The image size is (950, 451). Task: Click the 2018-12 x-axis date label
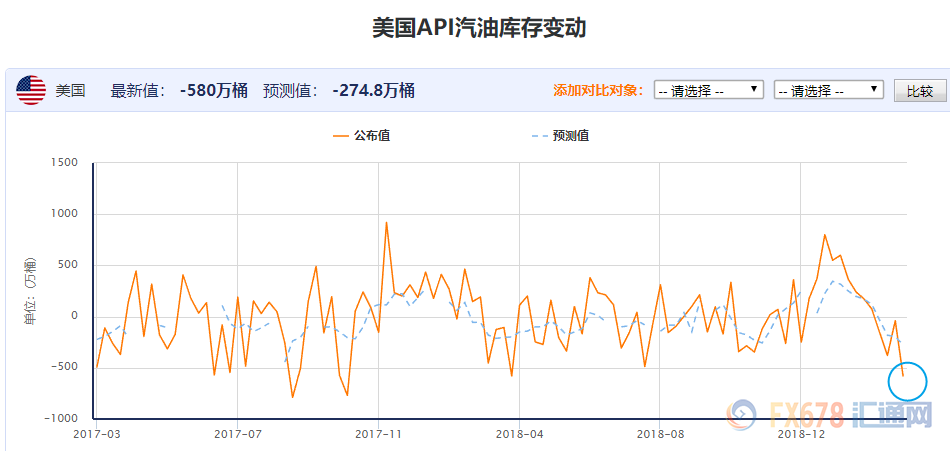pyautogui.click(x=802, y=434)
